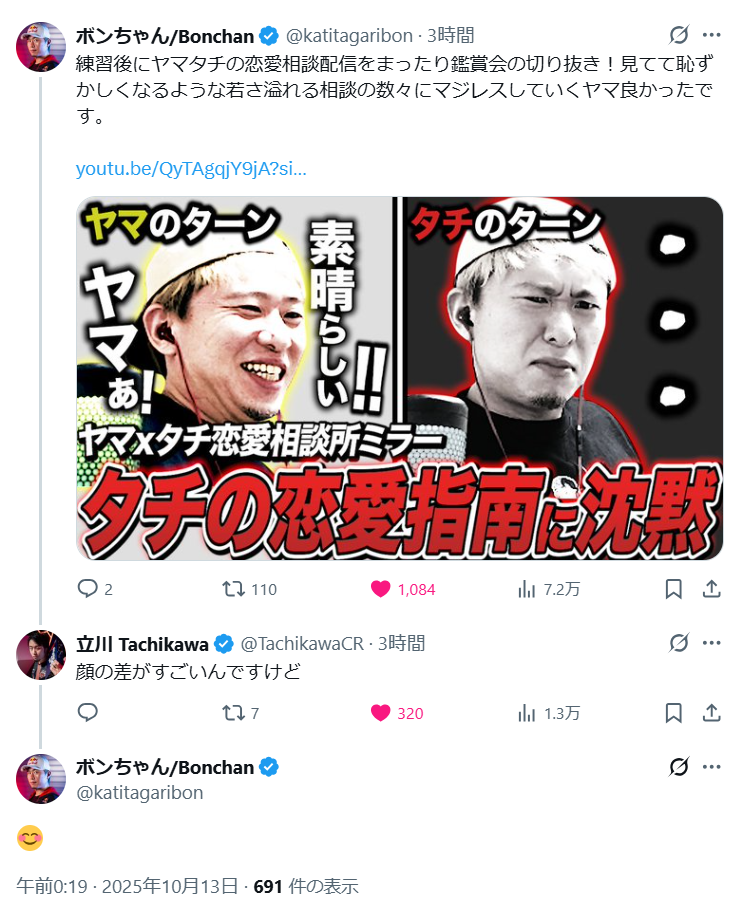The height and width of the screenshot is (919, 741).
Task: Open the @TachikawaCR profile handle
Action: pos(303,643)
